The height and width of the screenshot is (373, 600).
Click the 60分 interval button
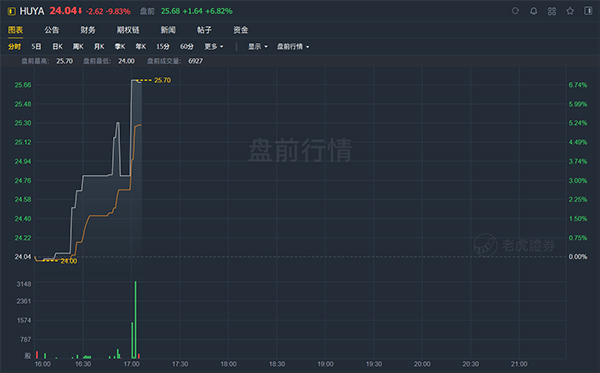click(x=187, y=47)
